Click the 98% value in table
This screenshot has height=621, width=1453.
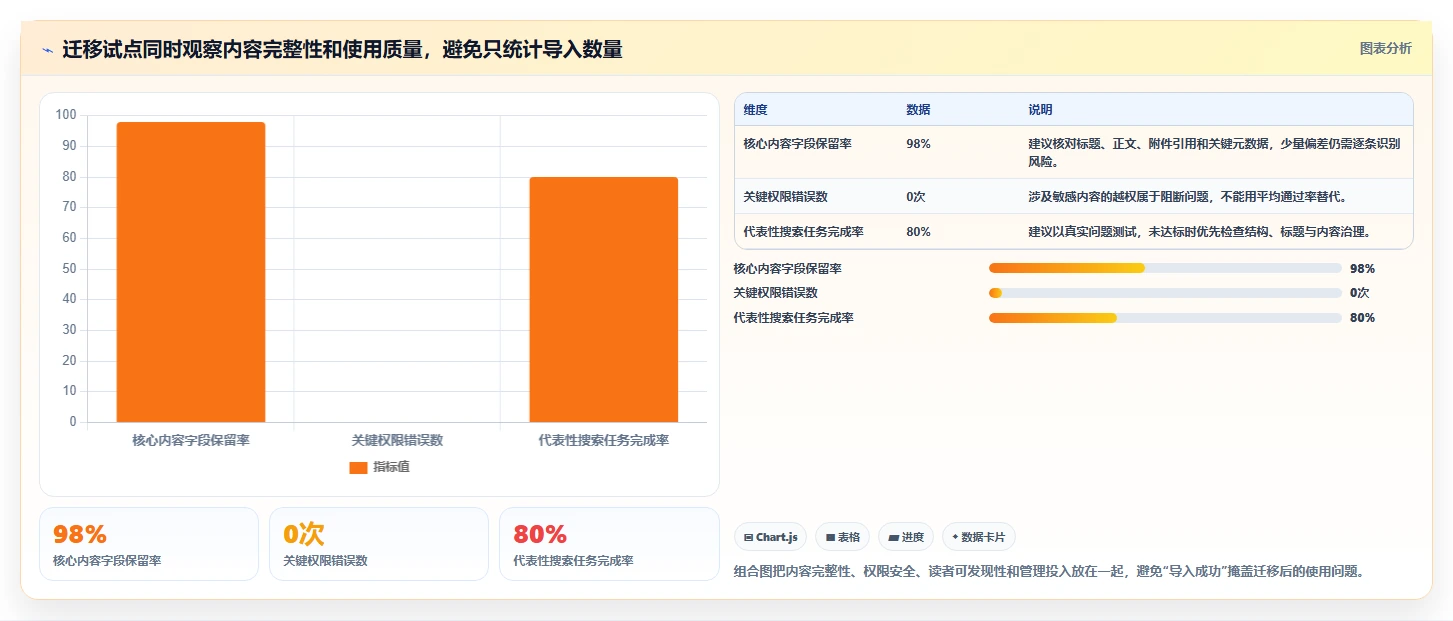pyautogui.click(x=918, y=144)
